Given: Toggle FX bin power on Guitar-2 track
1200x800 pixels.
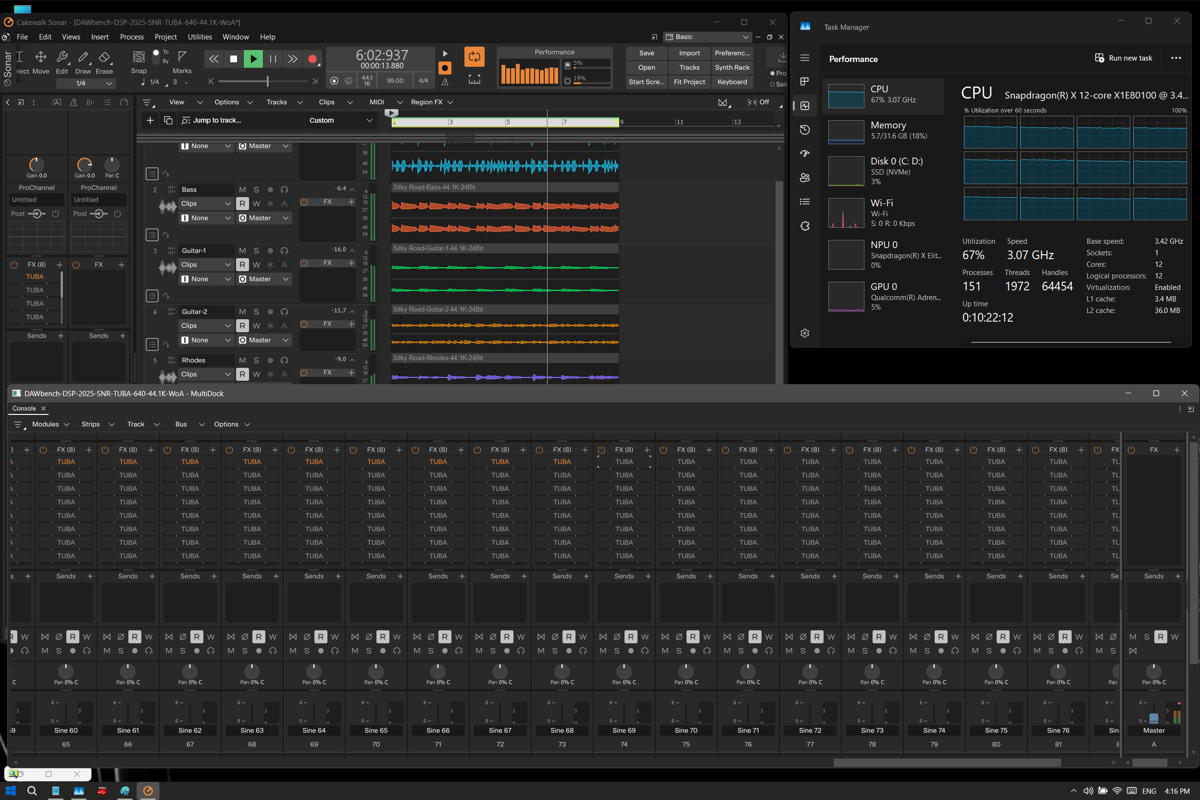Looking at the screenshot, I should [304, 324].
